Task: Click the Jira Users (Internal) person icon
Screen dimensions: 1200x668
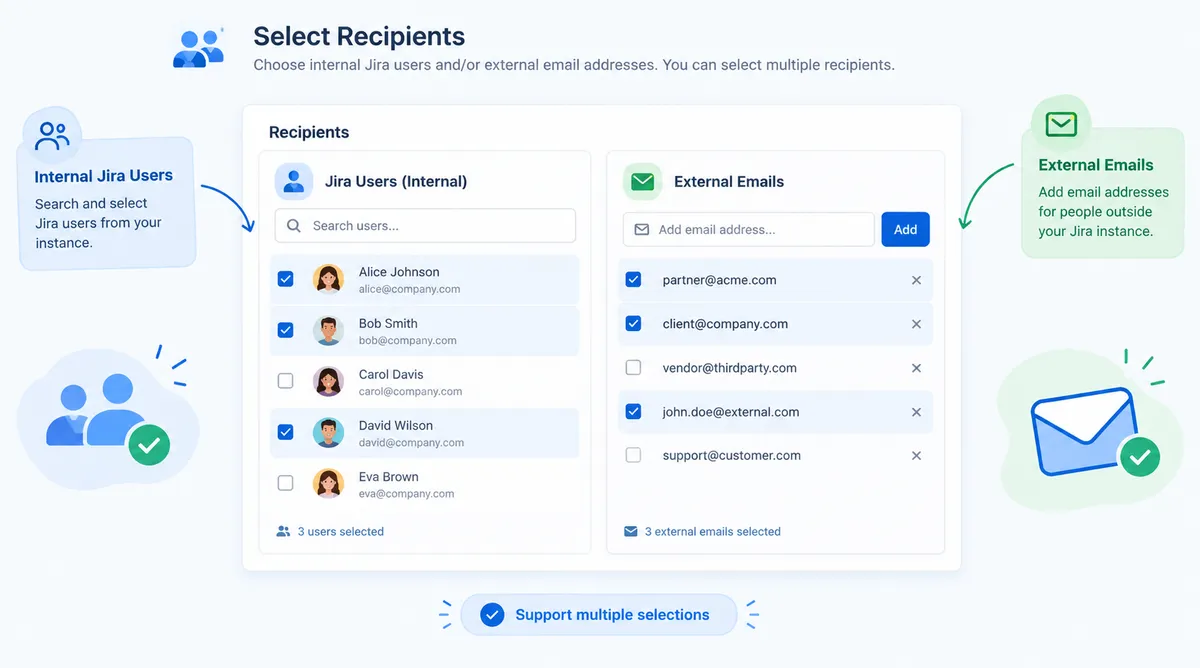Action: point(294,181)
